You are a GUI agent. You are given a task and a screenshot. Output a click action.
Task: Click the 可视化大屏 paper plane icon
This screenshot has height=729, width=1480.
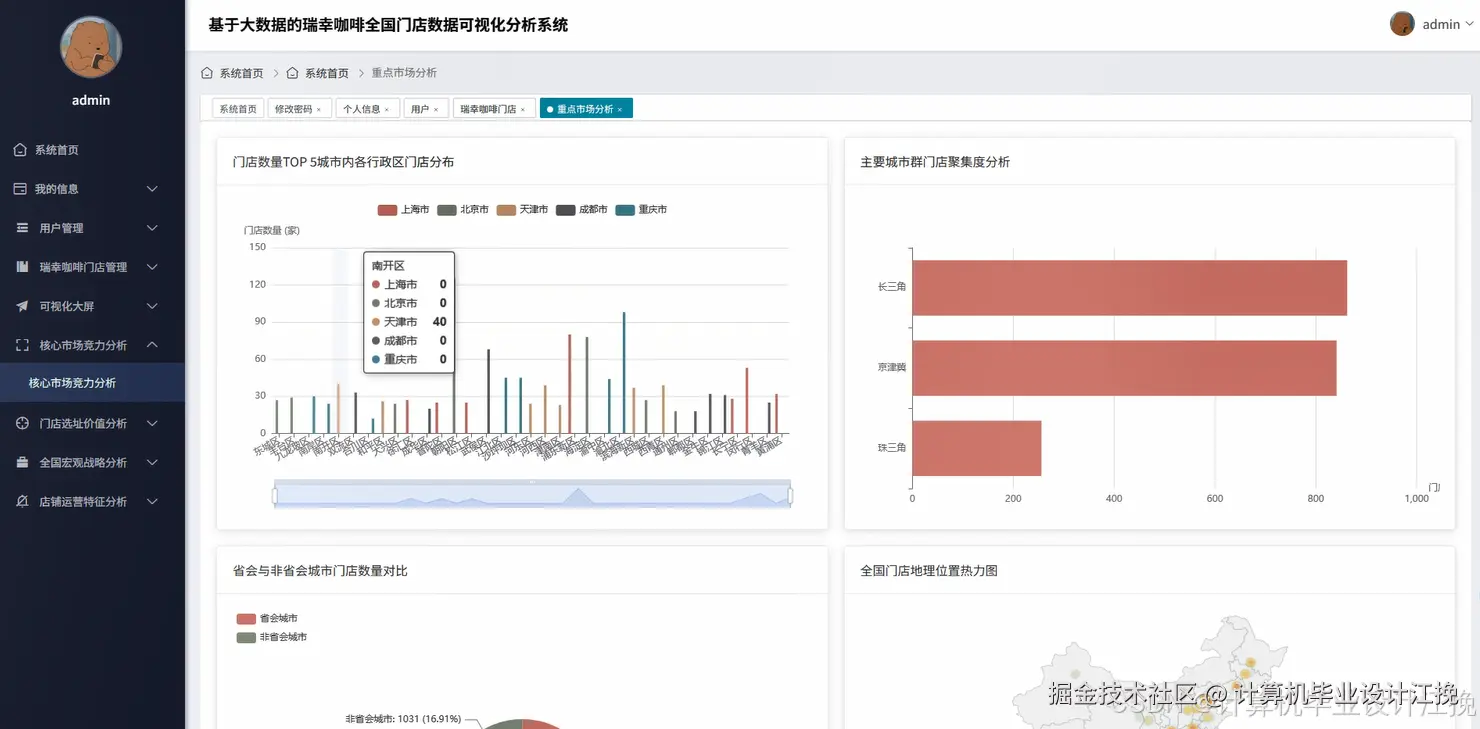22,306
